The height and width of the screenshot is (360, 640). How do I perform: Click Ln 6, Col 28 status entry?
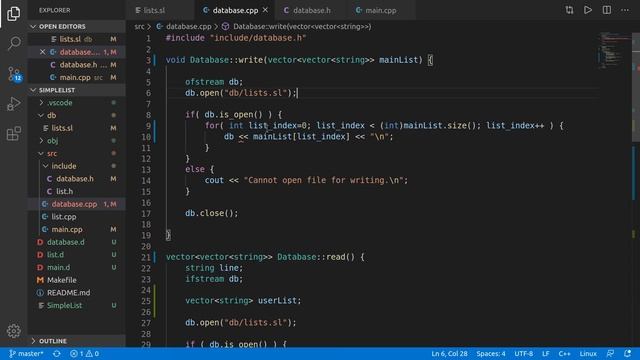click(449, 353)
